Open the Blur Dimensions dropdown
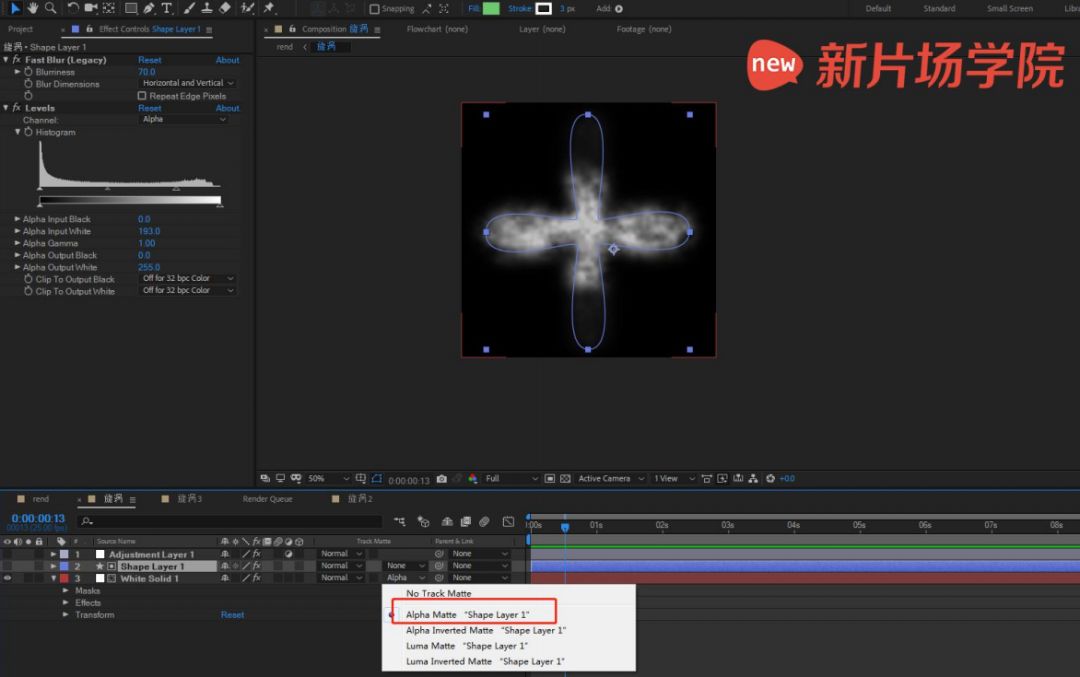 (x=187, y=84)
